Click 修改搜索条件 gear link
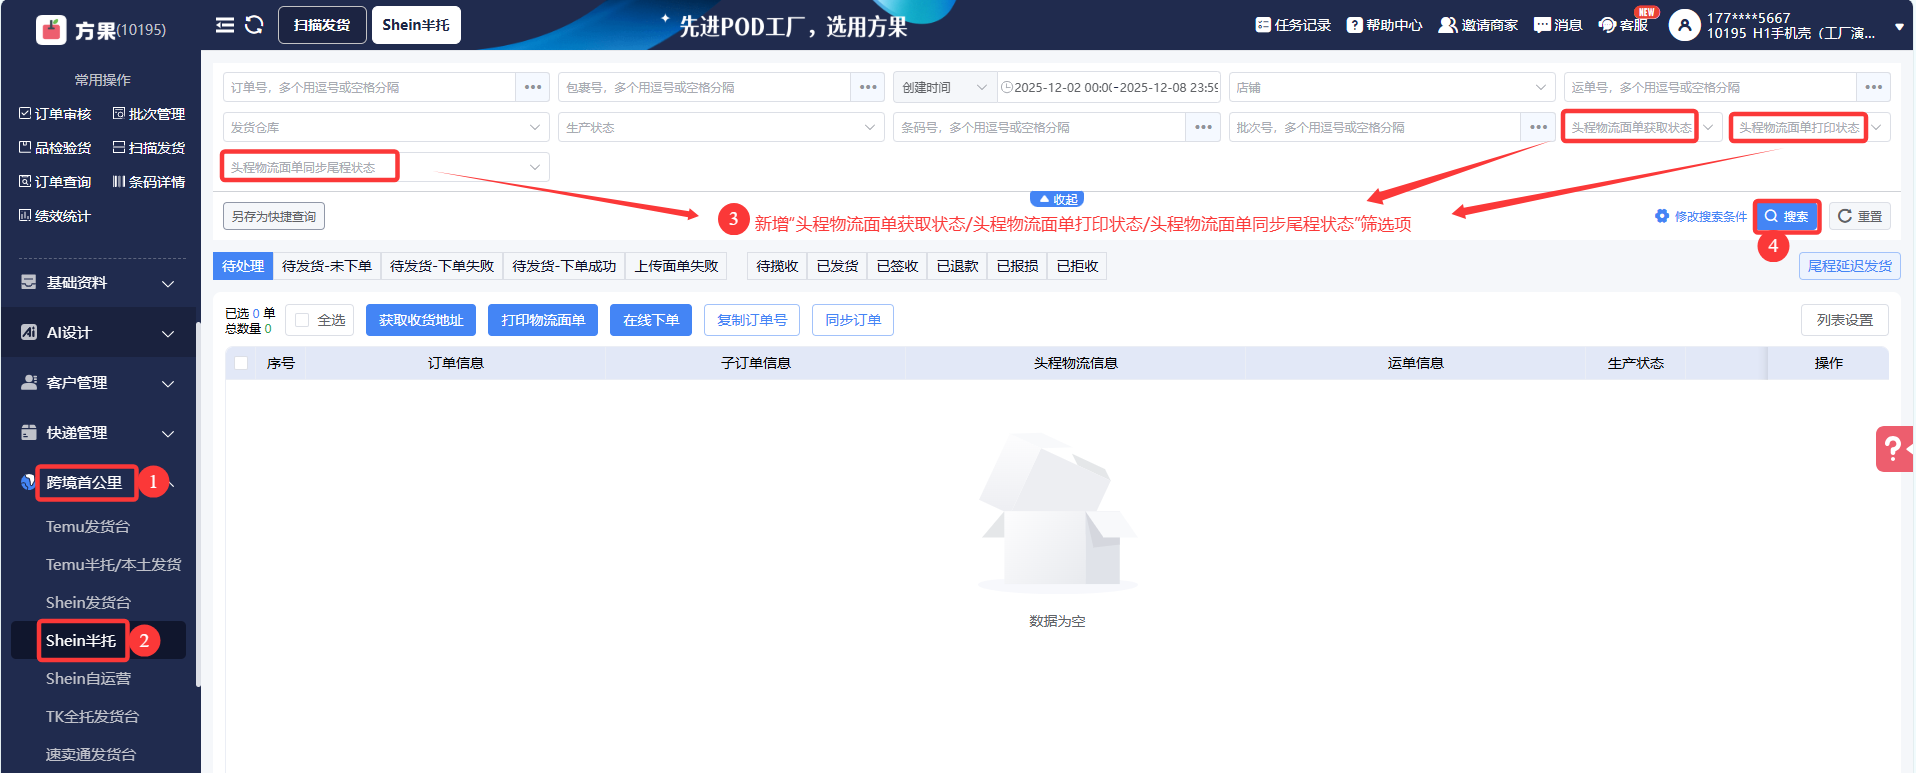This screenshot has height=773, width=1916. coord(1701,216)
